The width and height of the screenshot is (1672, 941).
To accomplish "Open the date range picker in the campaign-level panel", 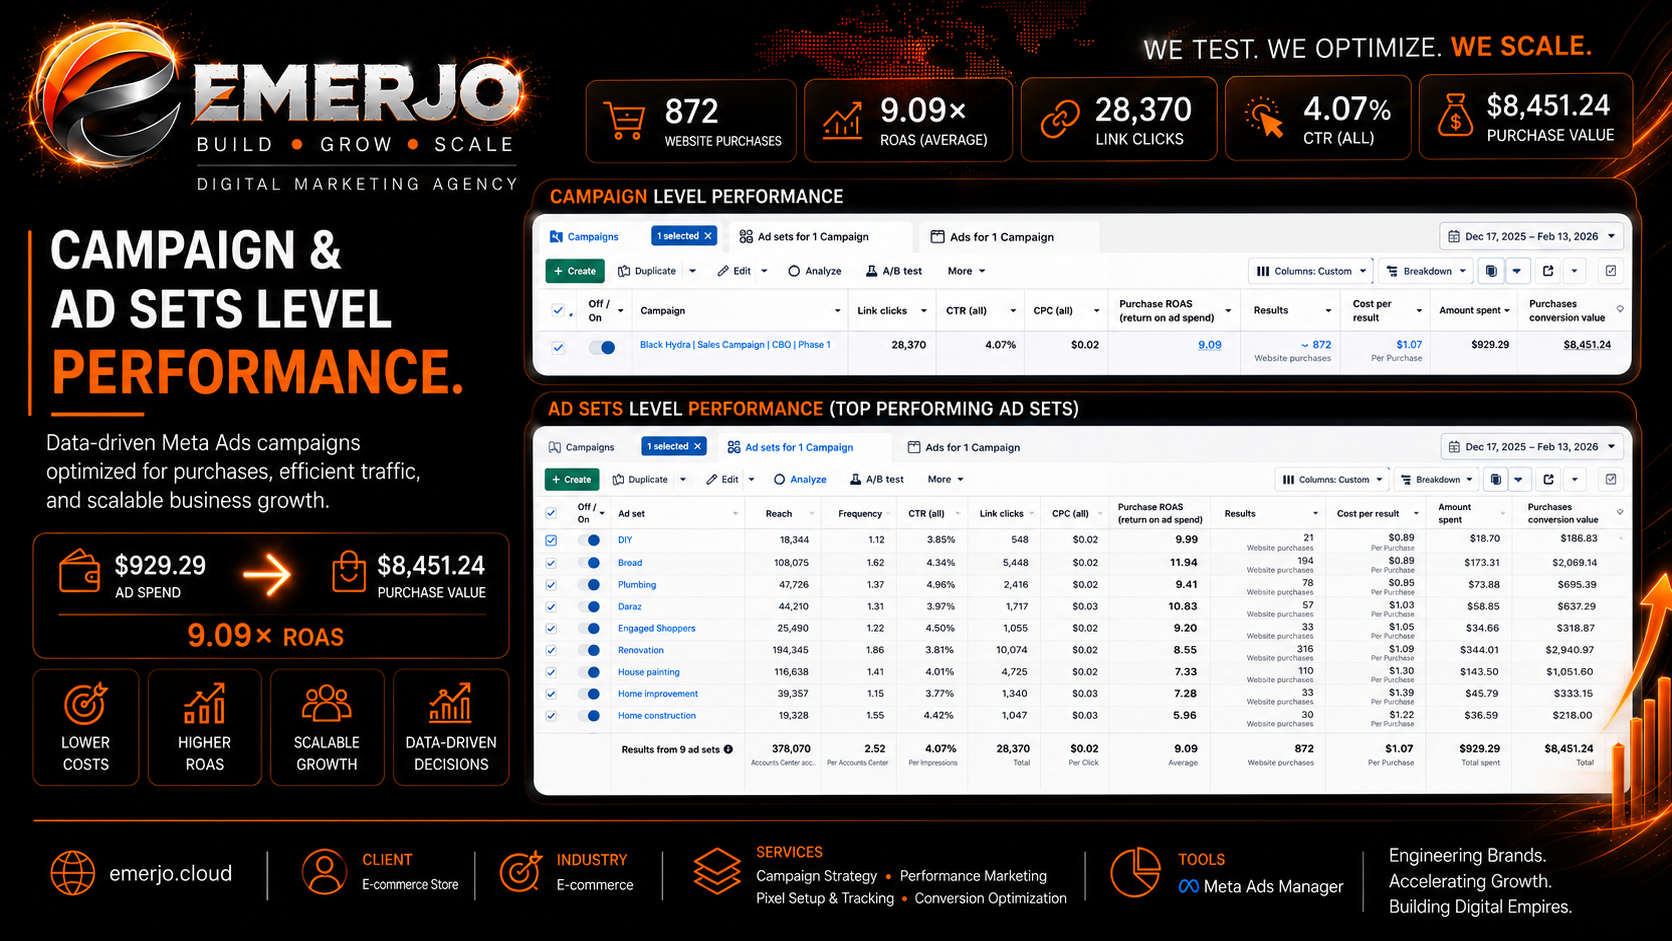I will point(1531,237).
